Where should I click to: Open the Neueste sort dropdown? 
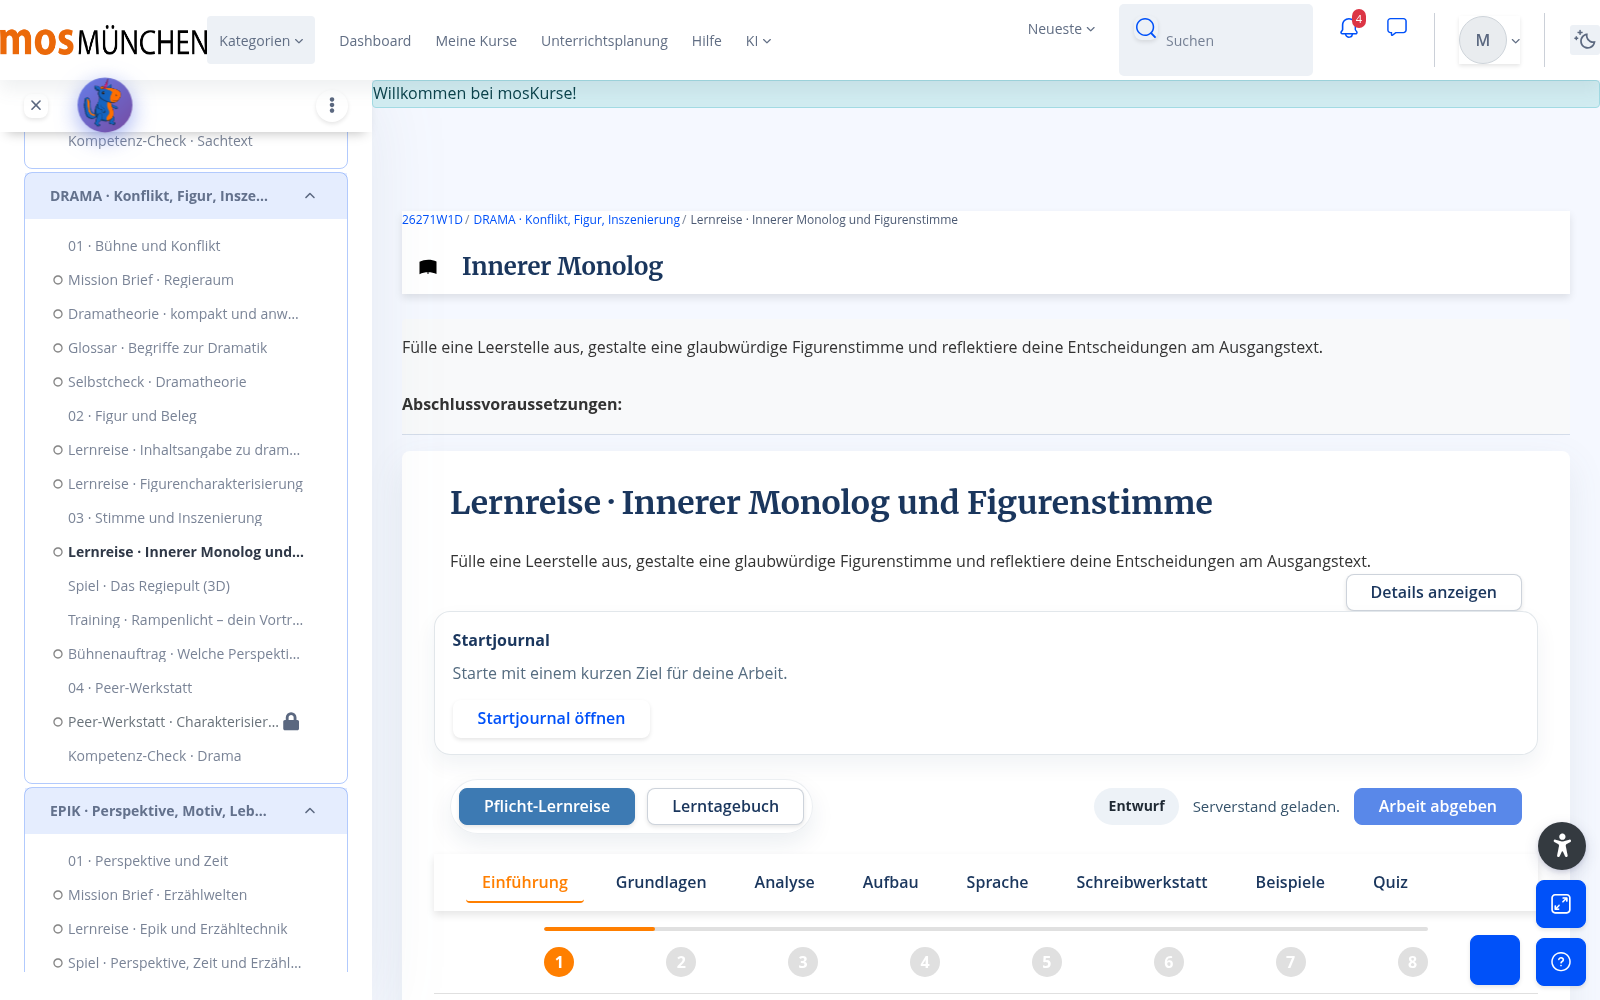tap(1061, 29)
